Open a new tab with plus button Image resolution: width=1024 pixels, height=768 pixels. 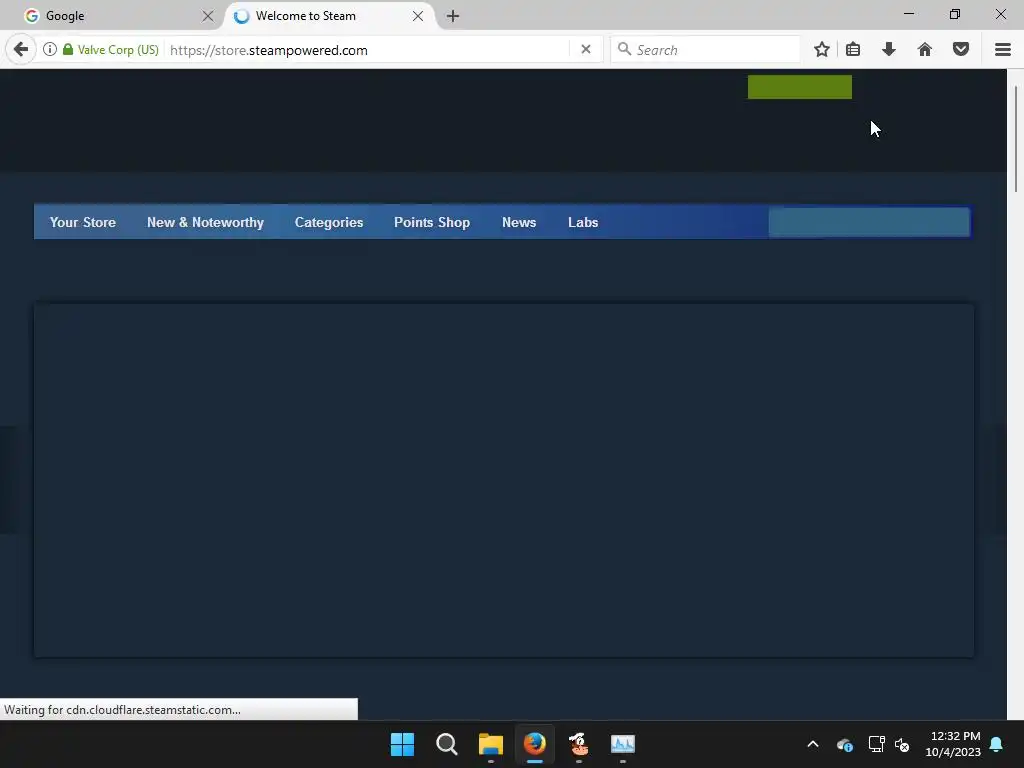453,16
